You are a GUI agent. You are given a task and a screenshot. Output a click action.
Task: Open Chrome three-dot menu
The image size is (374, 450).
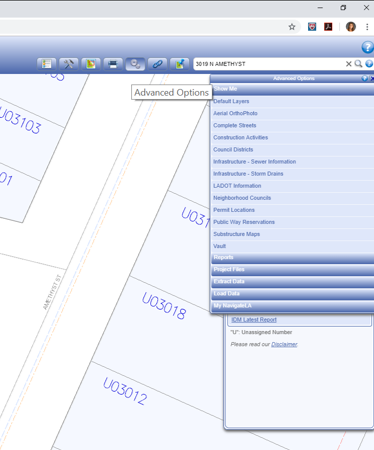[367, 27]
